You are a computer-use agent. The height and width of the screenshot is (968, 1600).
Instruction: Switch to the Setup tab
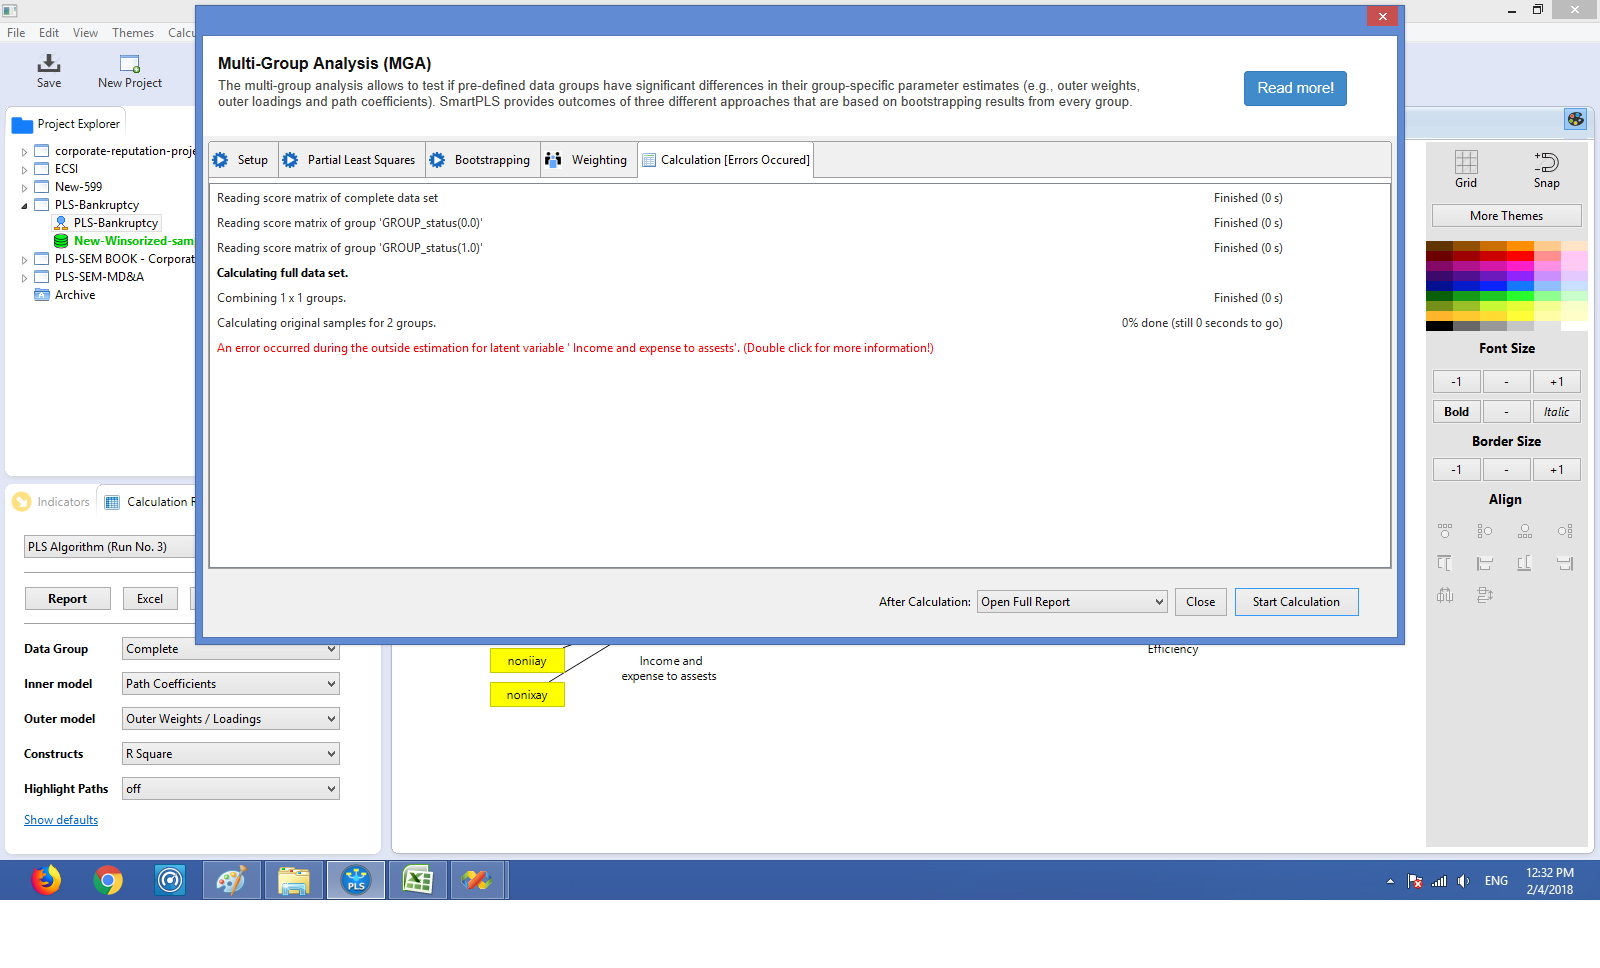click(243, 160)
